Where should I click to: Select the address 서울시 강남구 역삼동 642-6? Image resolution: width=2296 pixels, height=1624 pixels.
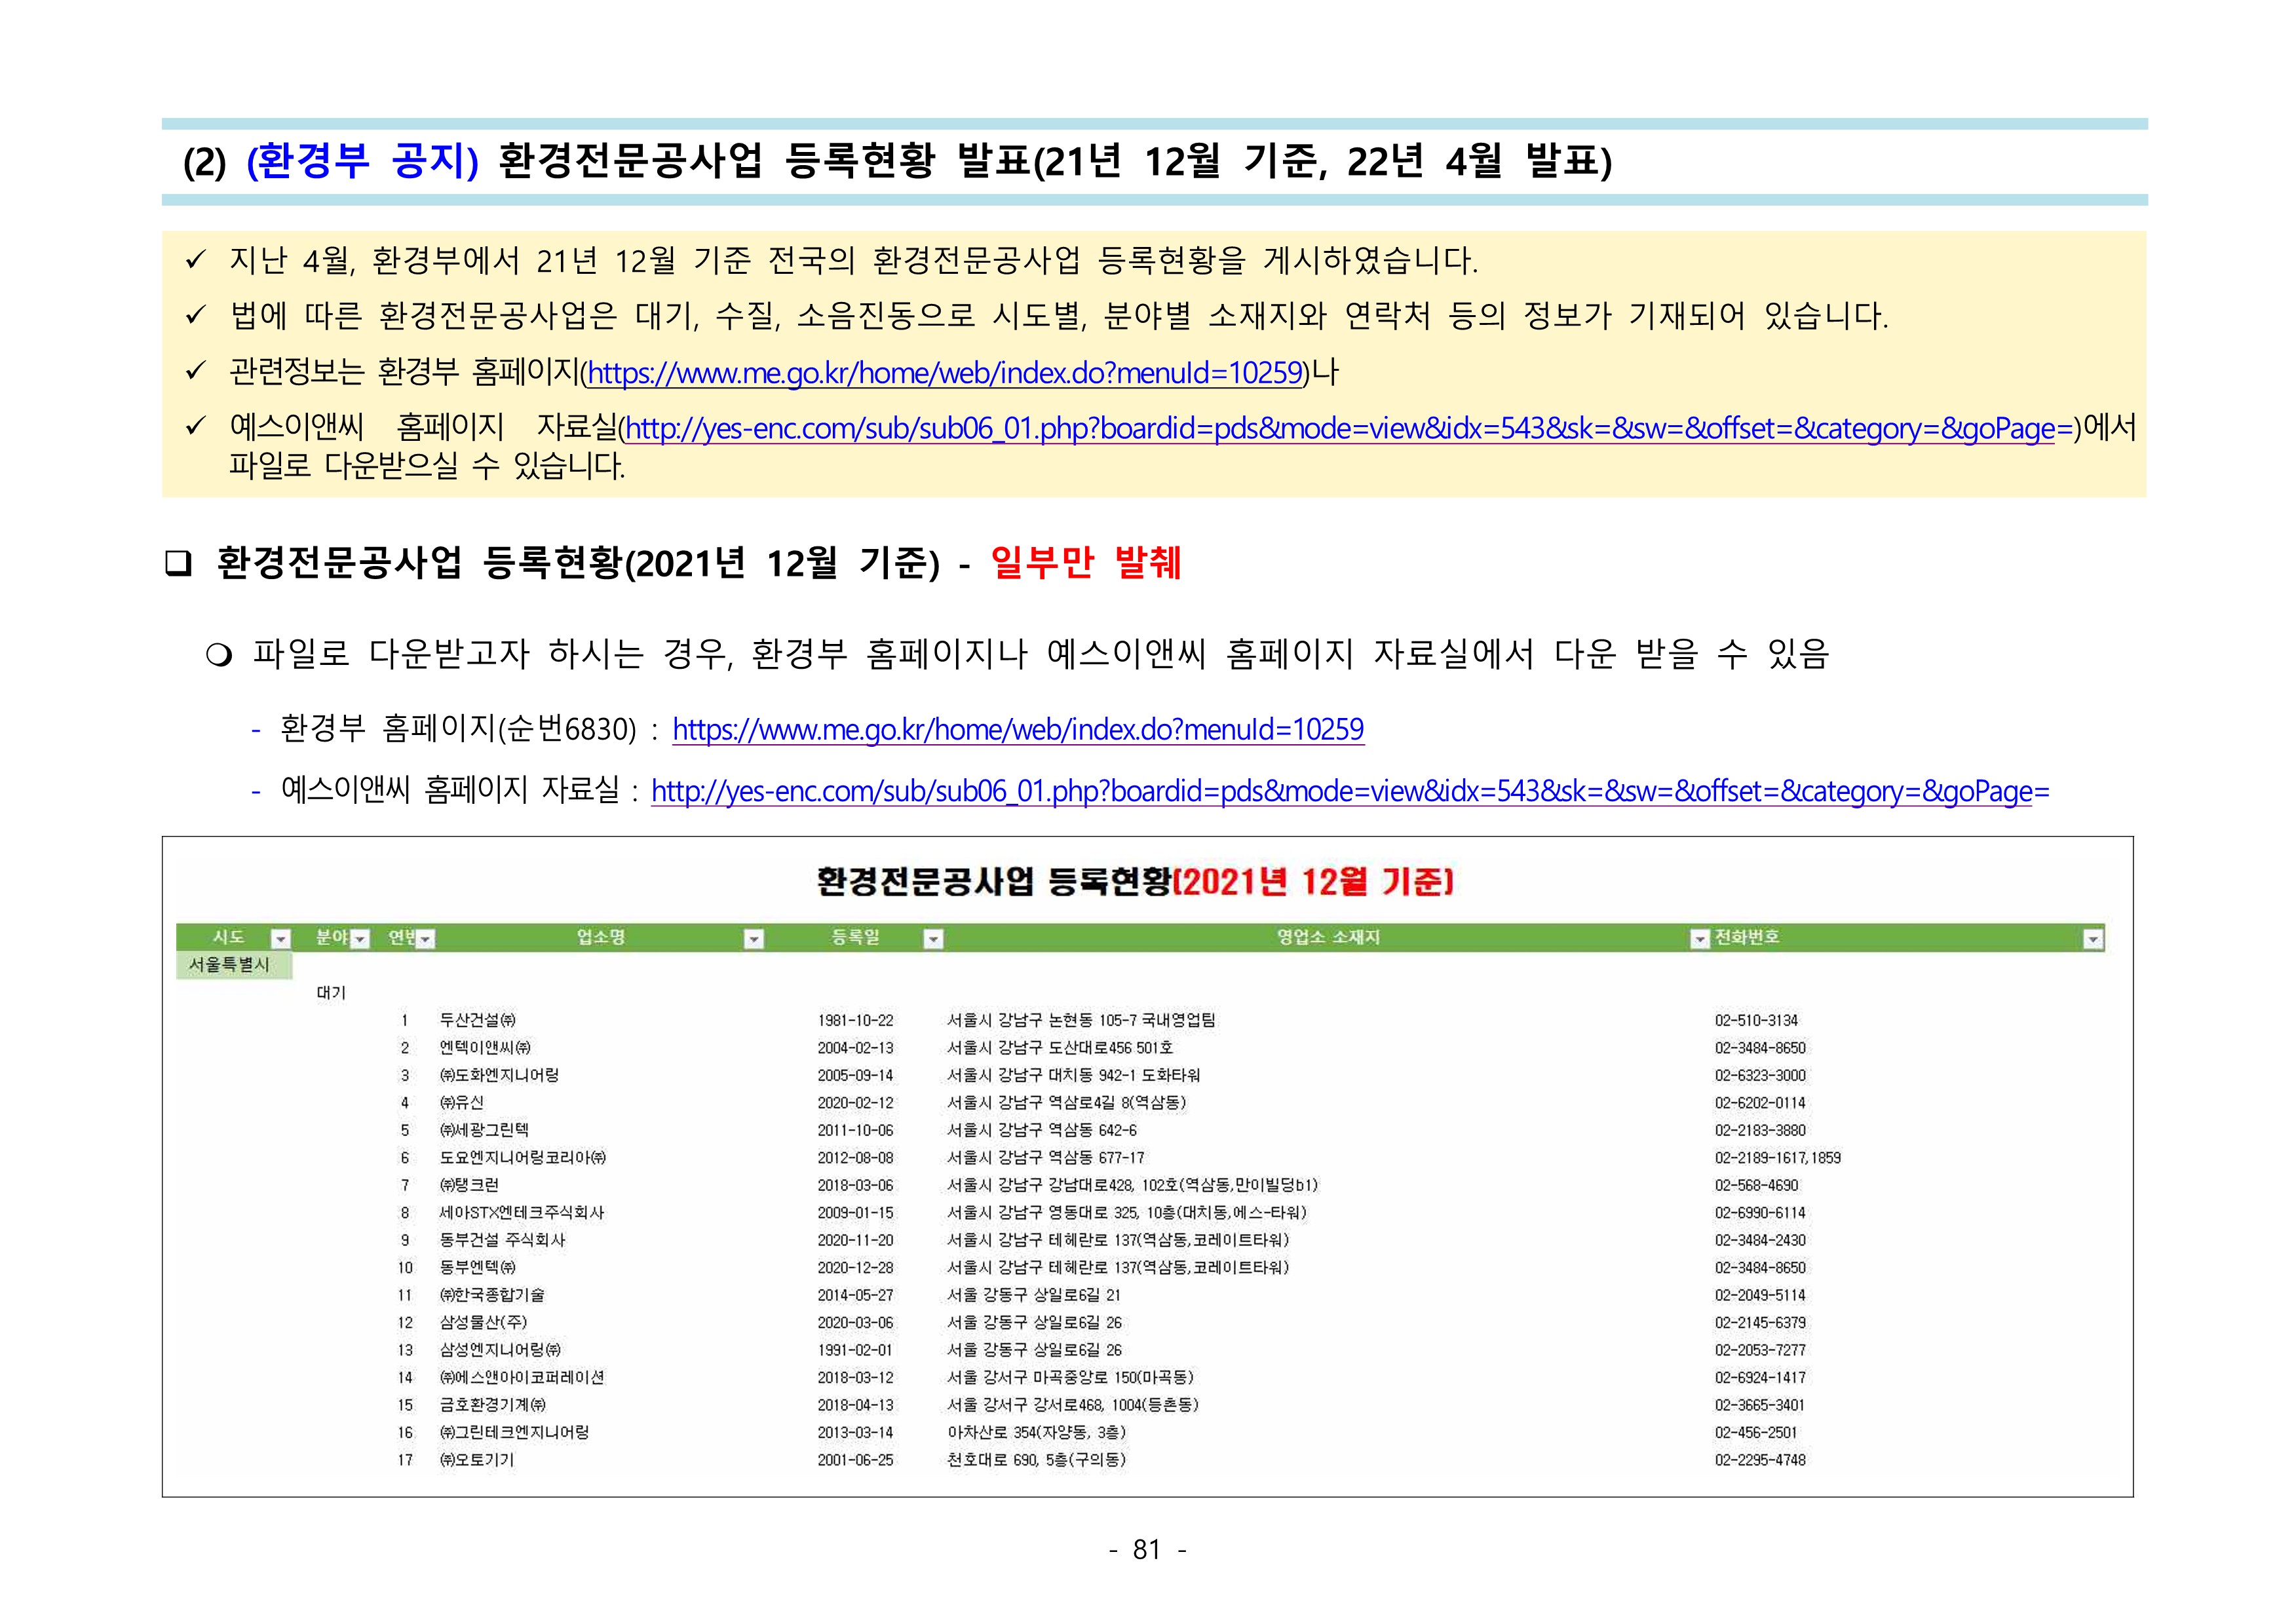coord(1042,1131)
